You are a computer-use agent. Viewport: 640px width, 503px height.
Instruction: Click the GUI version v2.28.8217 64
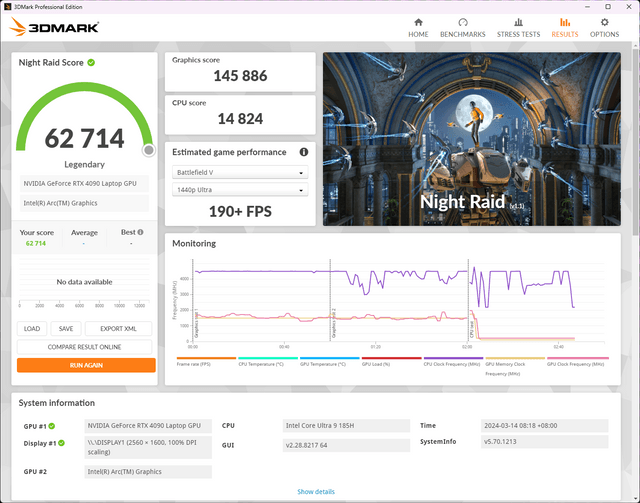click(346, 445)
